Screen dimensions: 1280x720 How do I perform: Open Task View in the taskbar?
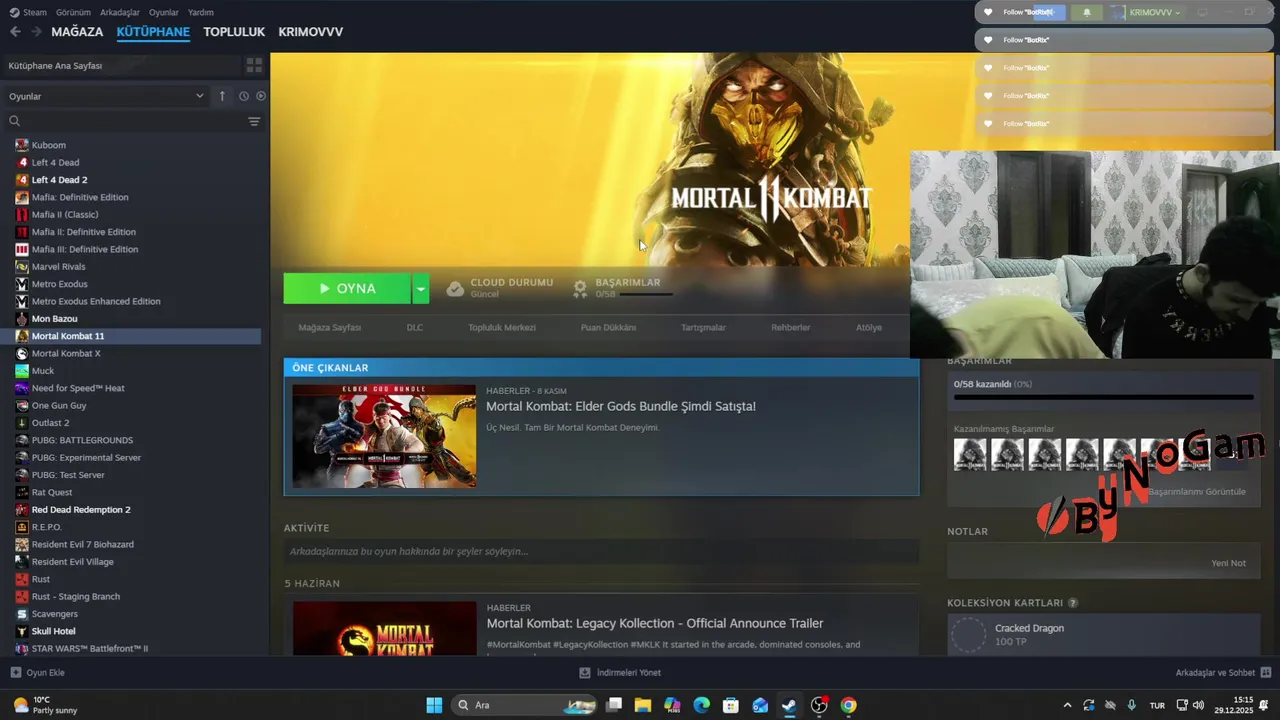[x=614, y=705]
